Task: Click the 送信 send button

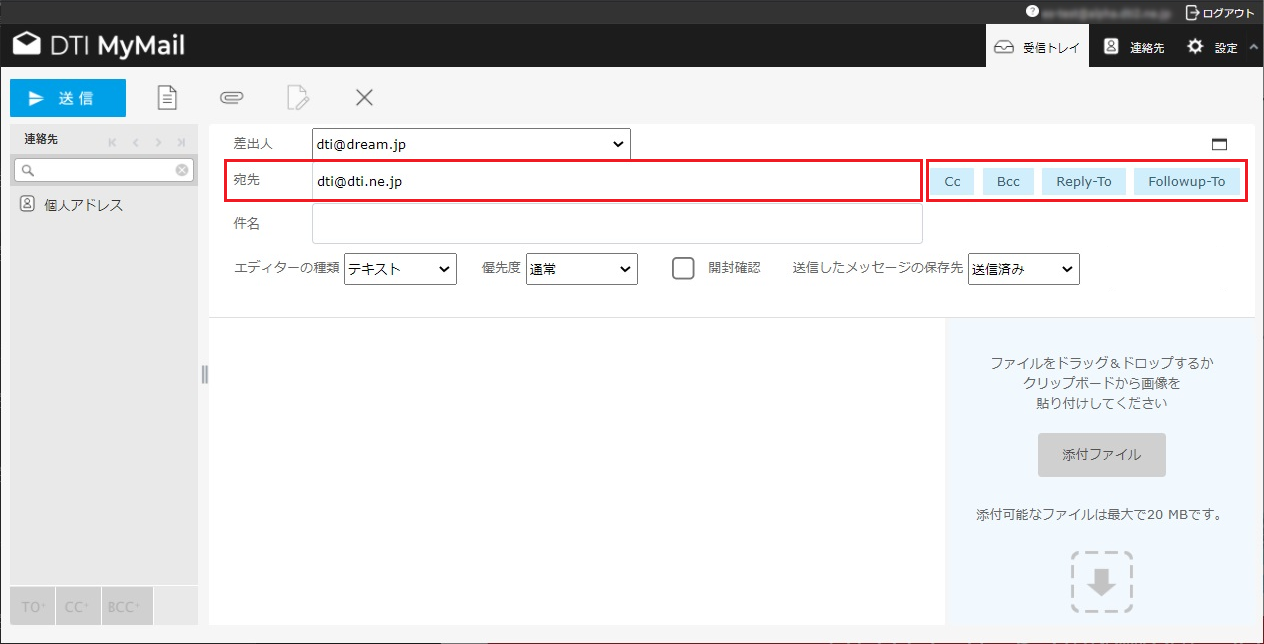Action: (68, 98)
